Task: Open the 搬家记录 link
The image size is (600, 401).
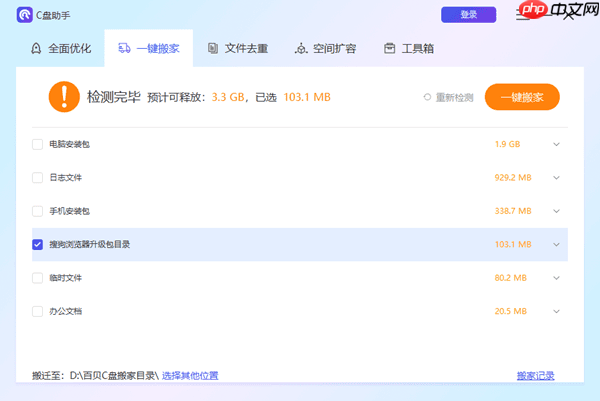Action: tap(535, 376)
